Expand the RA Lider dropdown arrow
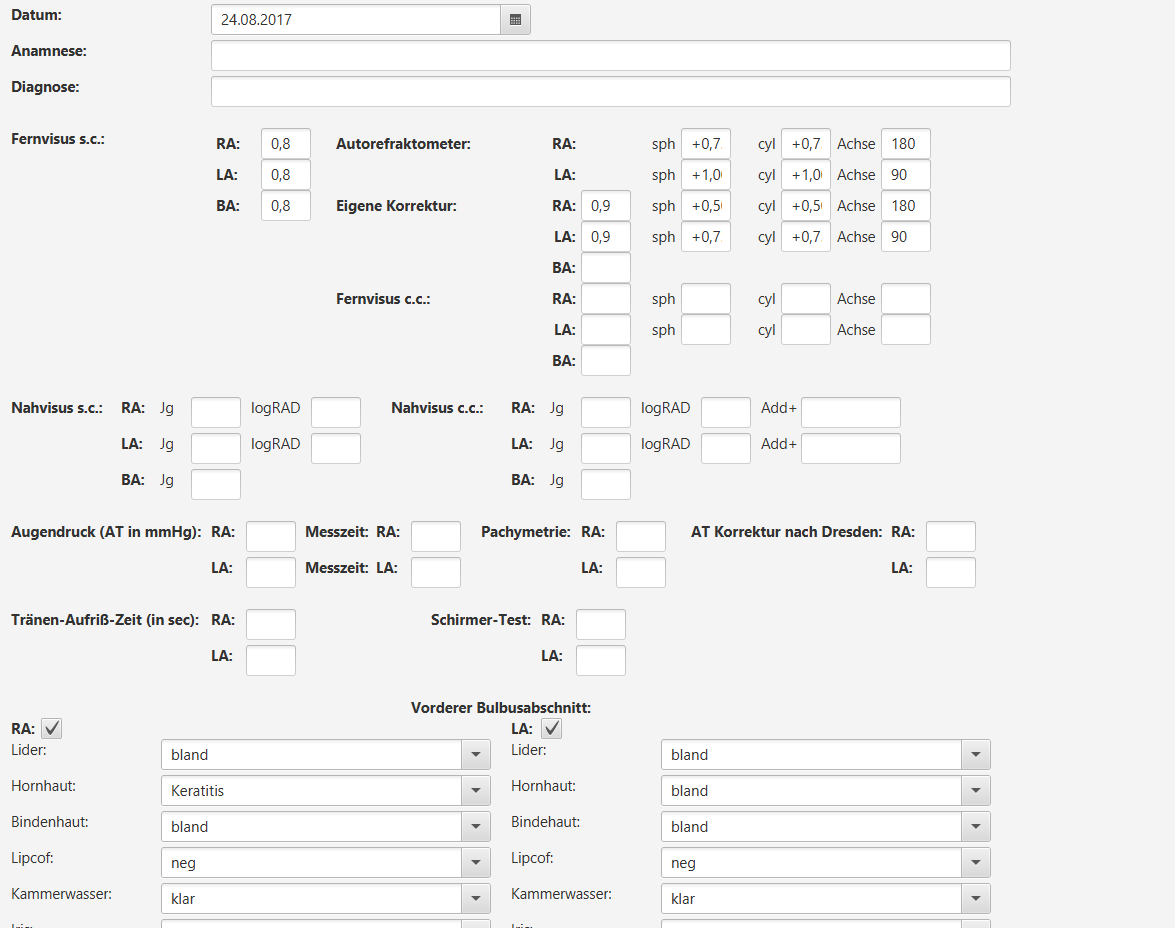This screenshot has width=1175, height=928. (476, 755)
